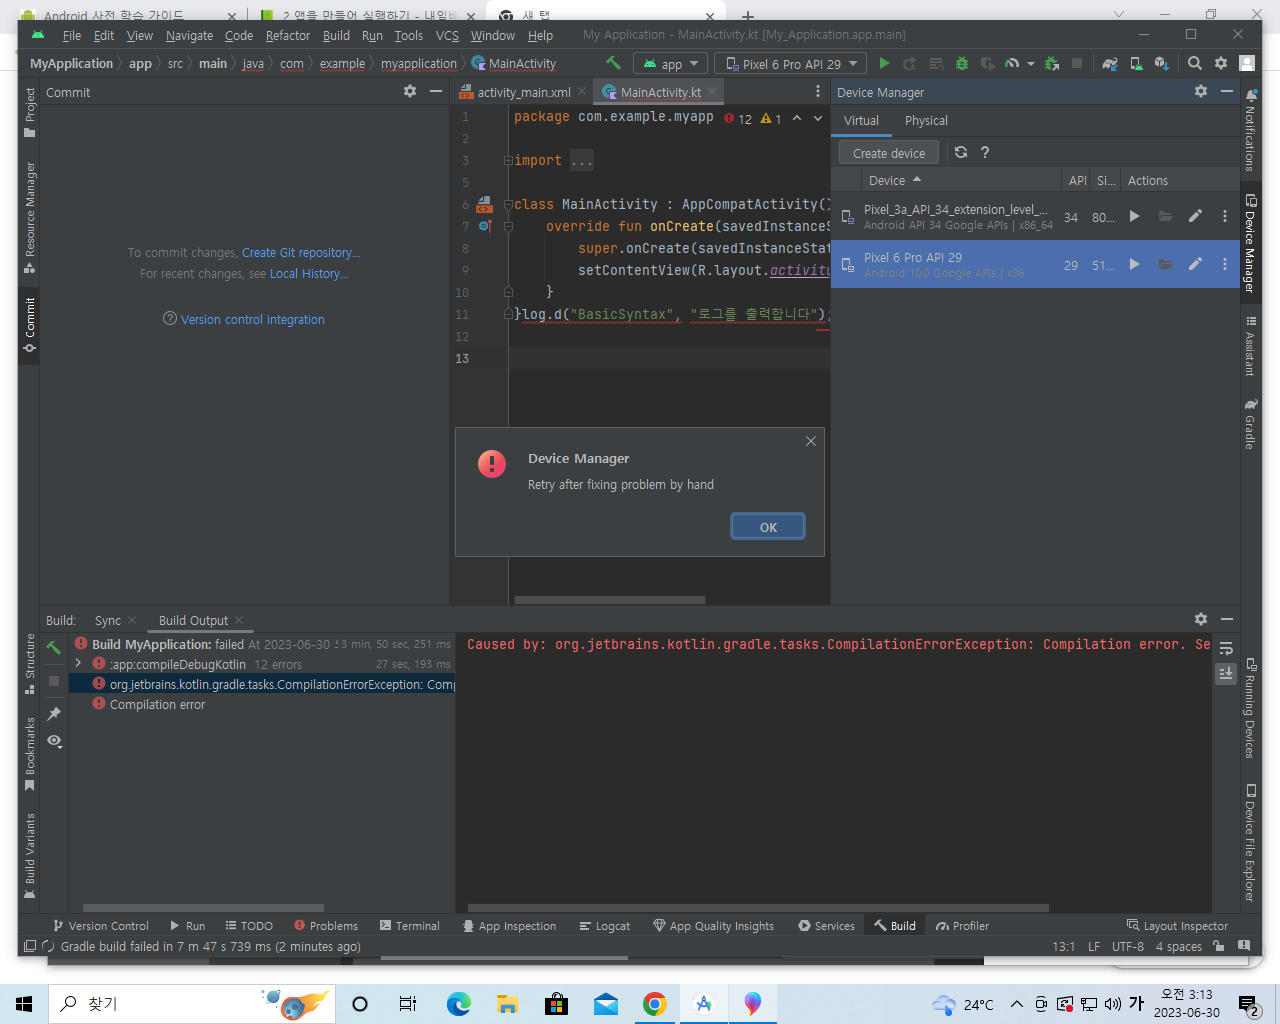
Task: Open the Version control integration link
Action: coord(252,319)
